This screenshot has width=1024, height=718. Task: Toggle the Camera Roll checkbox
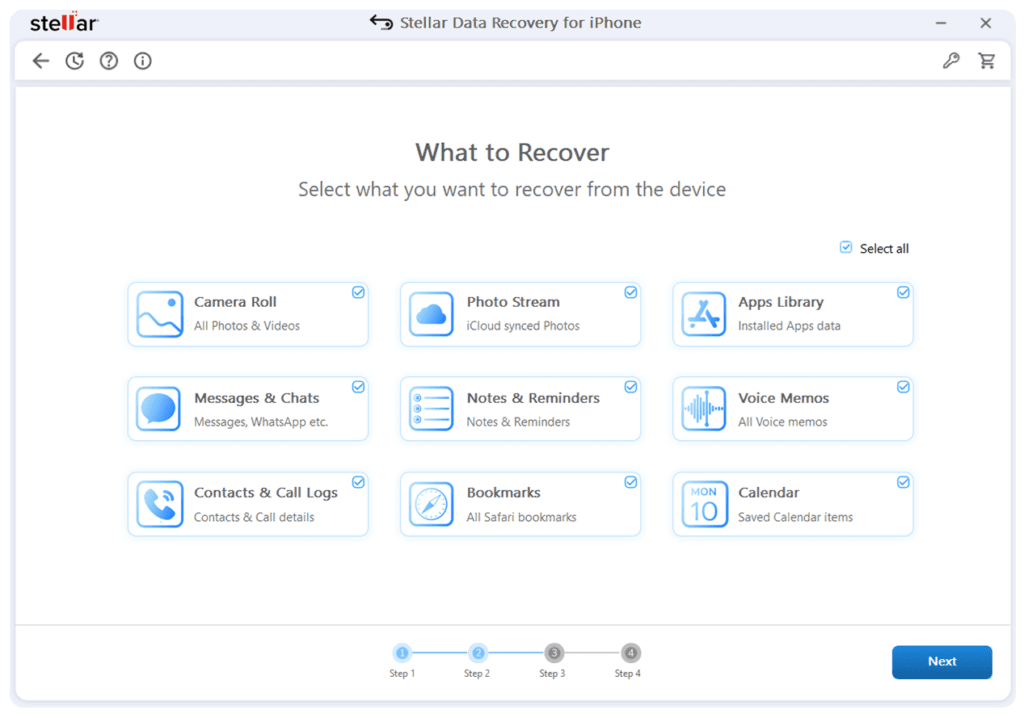[359, 292]
